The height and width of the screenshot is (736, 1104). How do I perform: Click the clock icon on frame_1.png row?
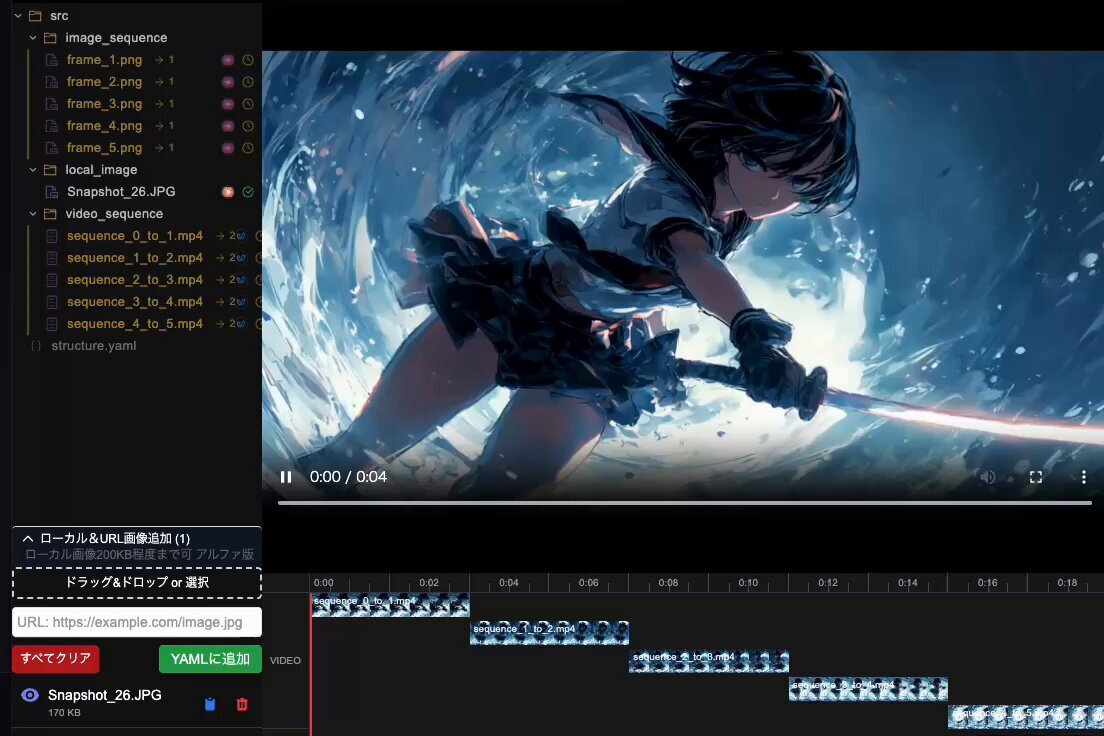248,60
